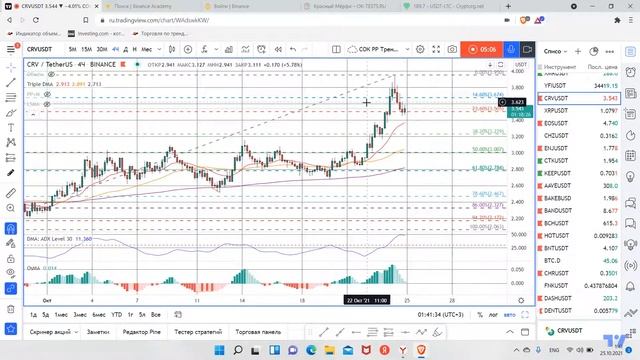Open the TradingView hamburger main menu
This screenshot has width=640, height=360.
(x=11, y=49)
